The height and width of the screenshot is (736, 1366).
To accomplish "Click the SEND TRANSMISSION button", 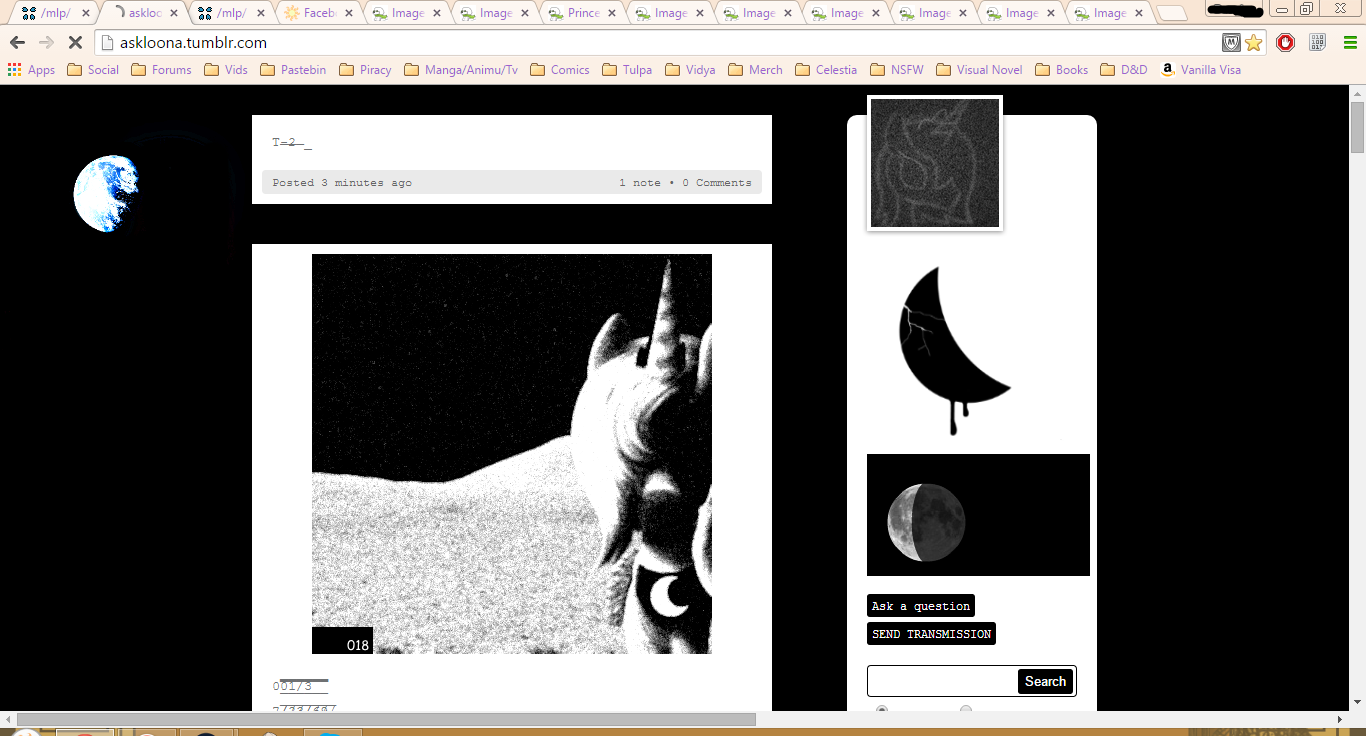I will tap(932, 634).
